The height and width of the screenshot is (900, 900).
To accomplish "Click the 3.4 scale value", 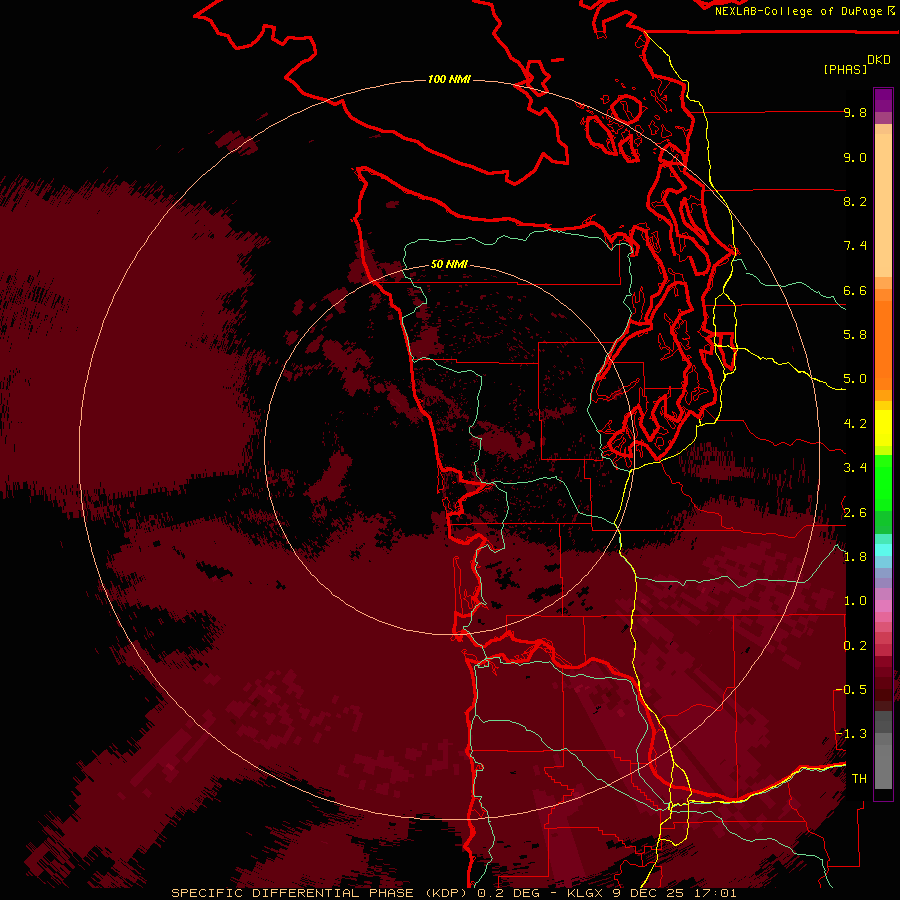I will (x=855, y=468).
